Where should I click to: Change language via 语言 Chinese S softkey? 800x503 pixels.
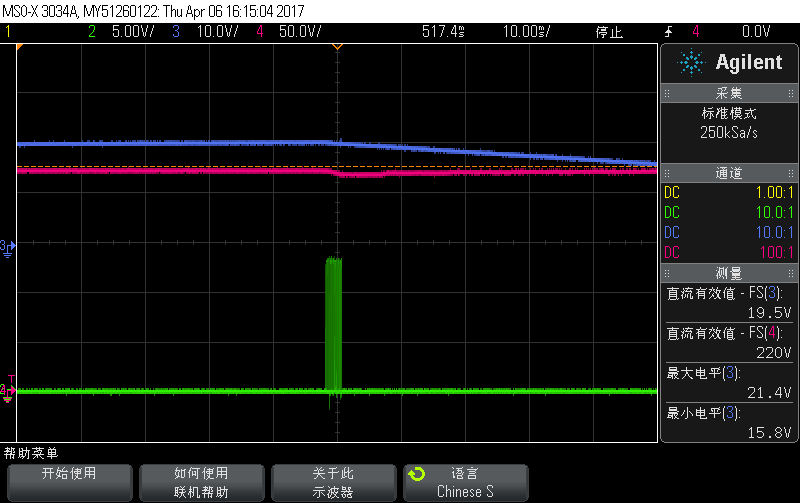coord(466,483)
